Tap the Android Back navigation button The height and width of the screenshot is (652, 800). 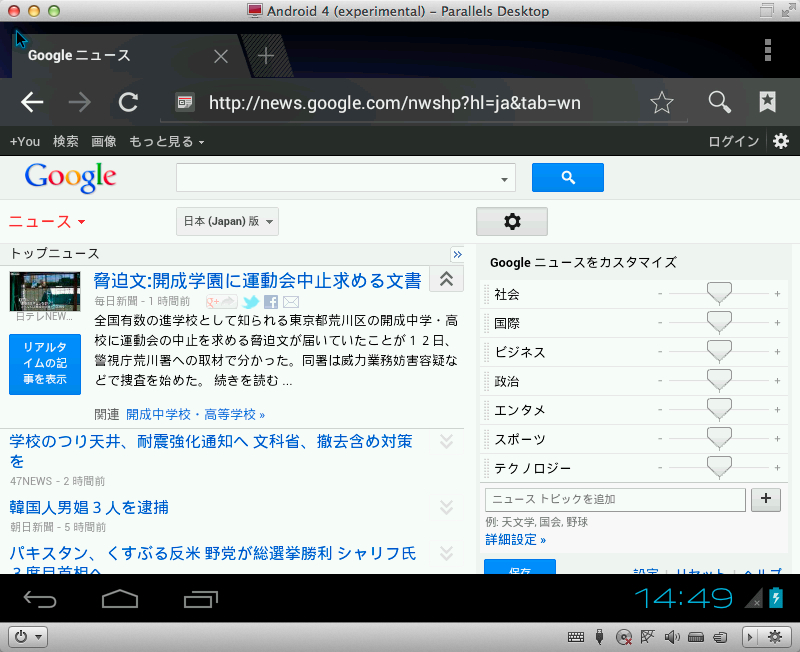tap(40, 599)
